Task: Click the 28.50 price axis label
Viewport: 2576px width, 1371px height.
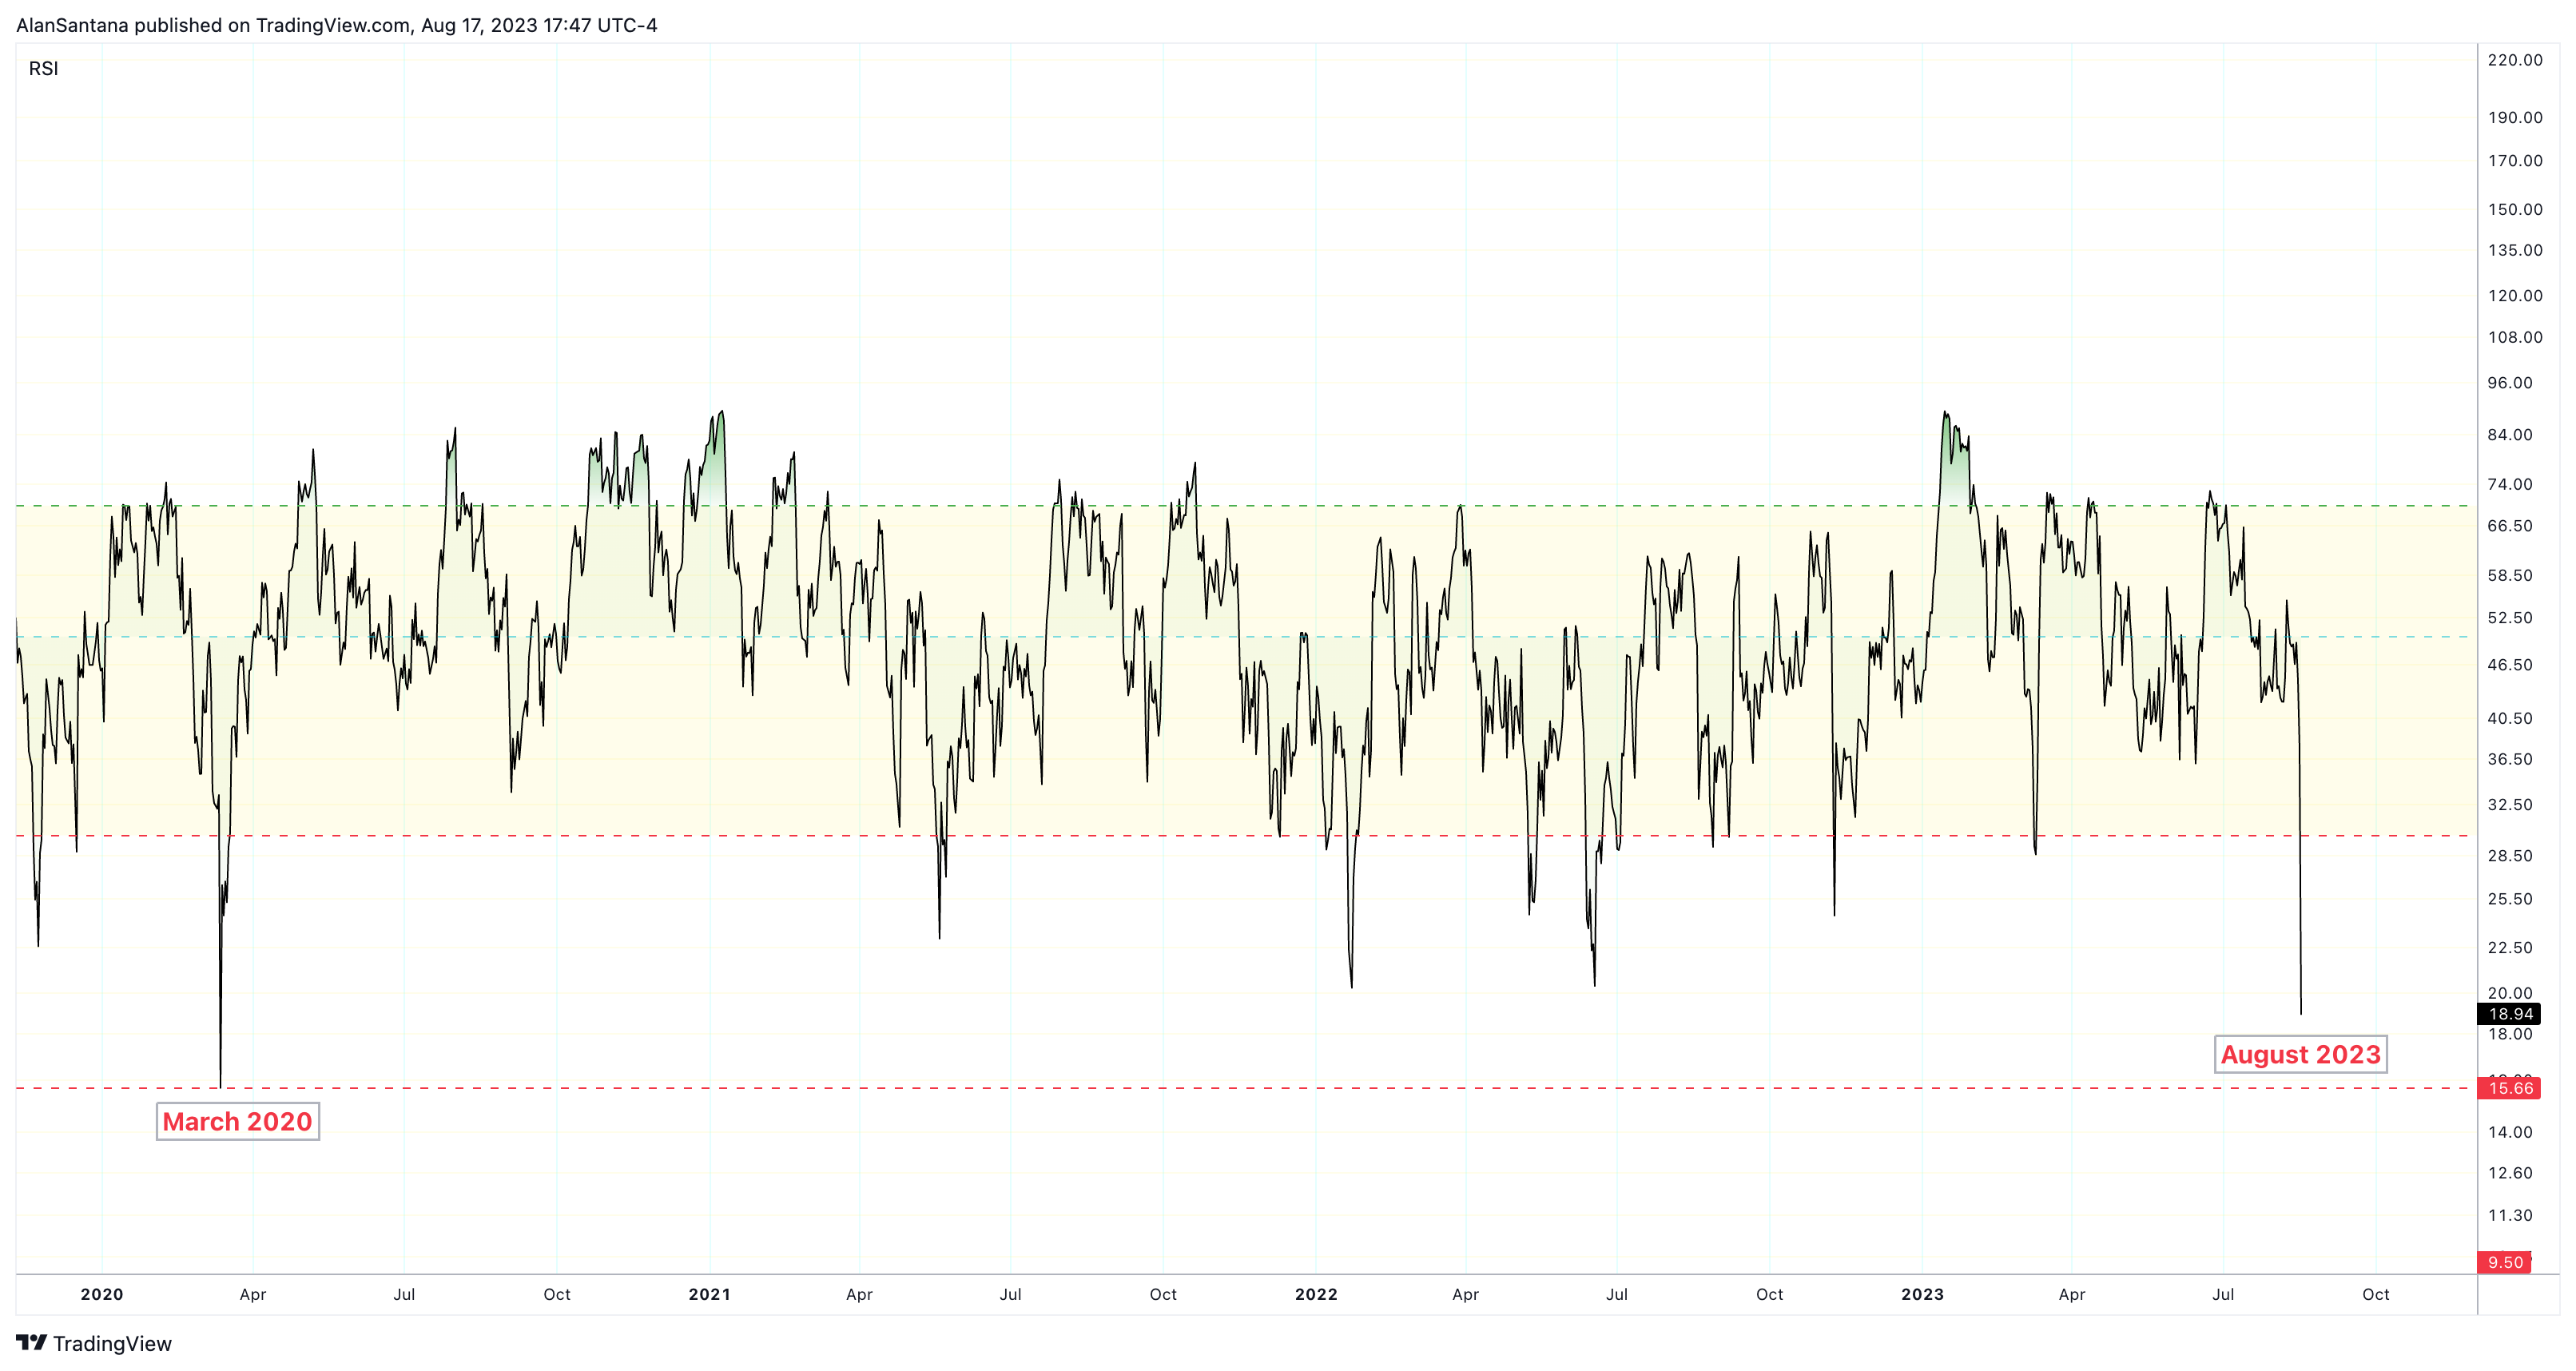Action: (x=2510, y=856)
